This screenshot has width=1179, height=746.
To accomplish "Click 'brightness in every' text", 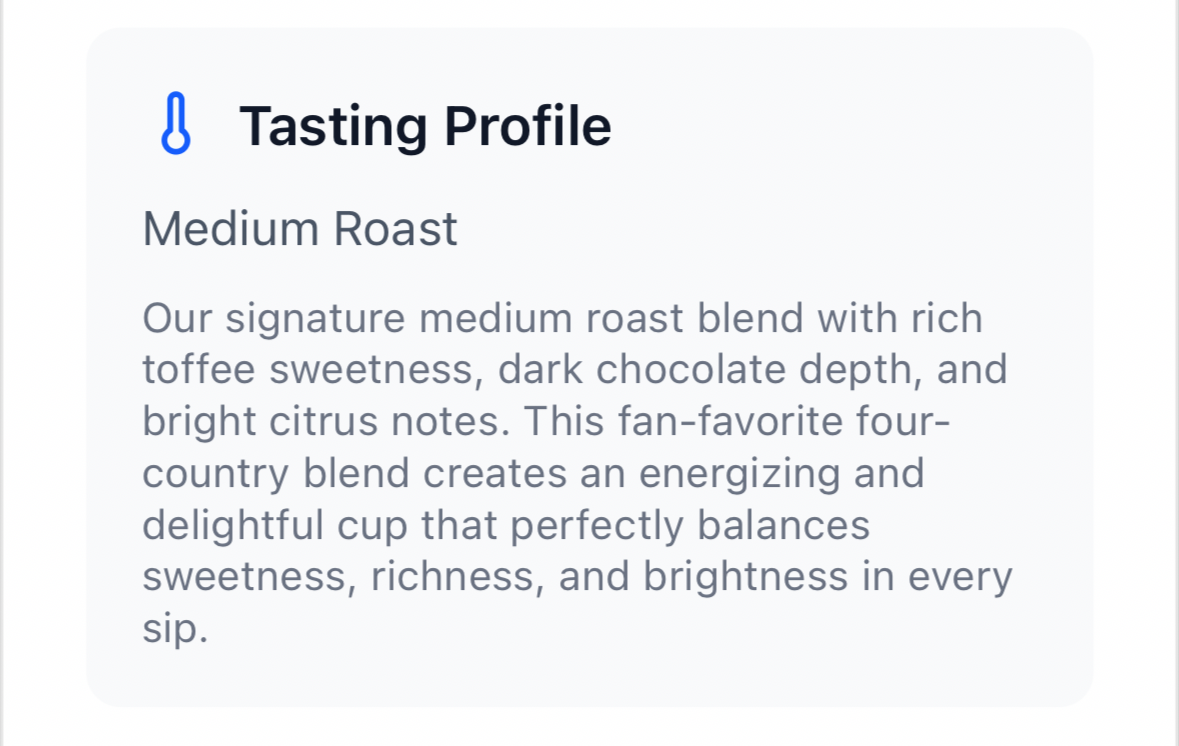I will (828, 578).
